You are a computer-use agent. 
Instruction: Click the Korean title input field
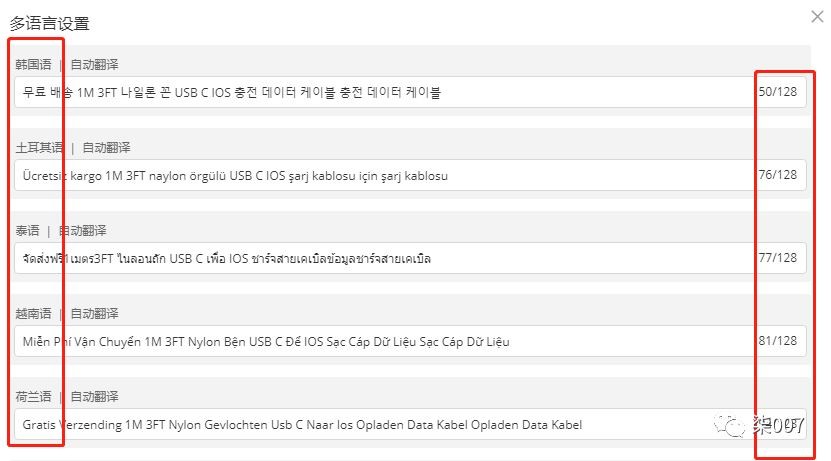pyautogui.click(x=410, y=92)
